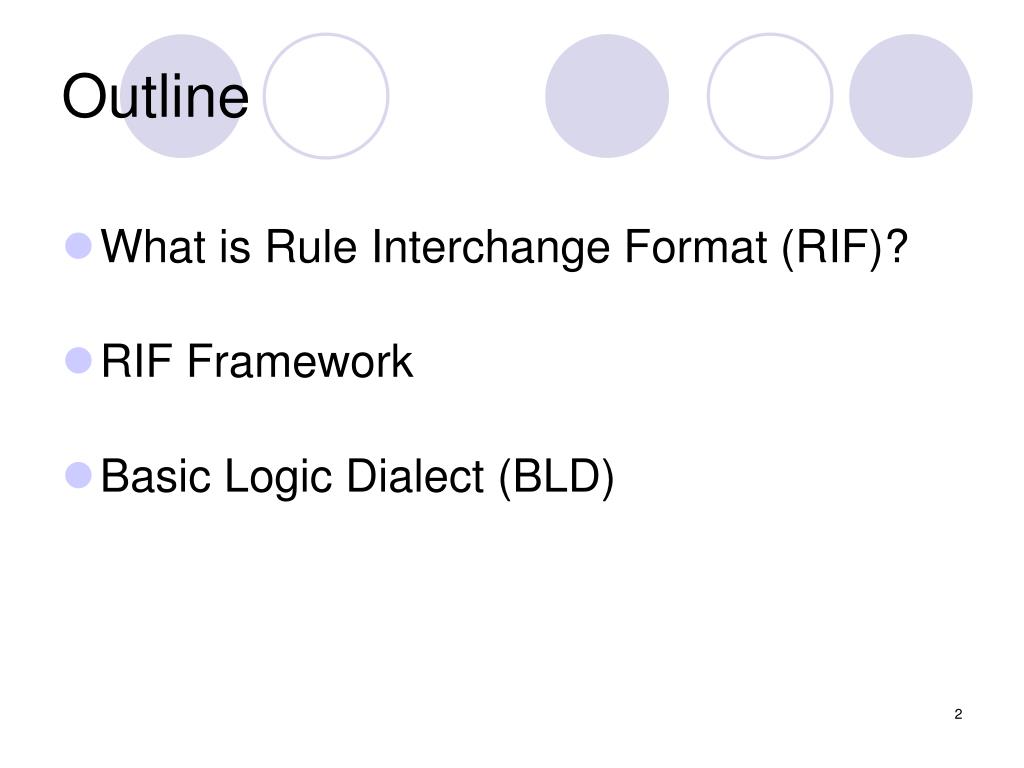Click the RIF Framework line
The width and height of the screenshot is (1024, 768).
257,361
